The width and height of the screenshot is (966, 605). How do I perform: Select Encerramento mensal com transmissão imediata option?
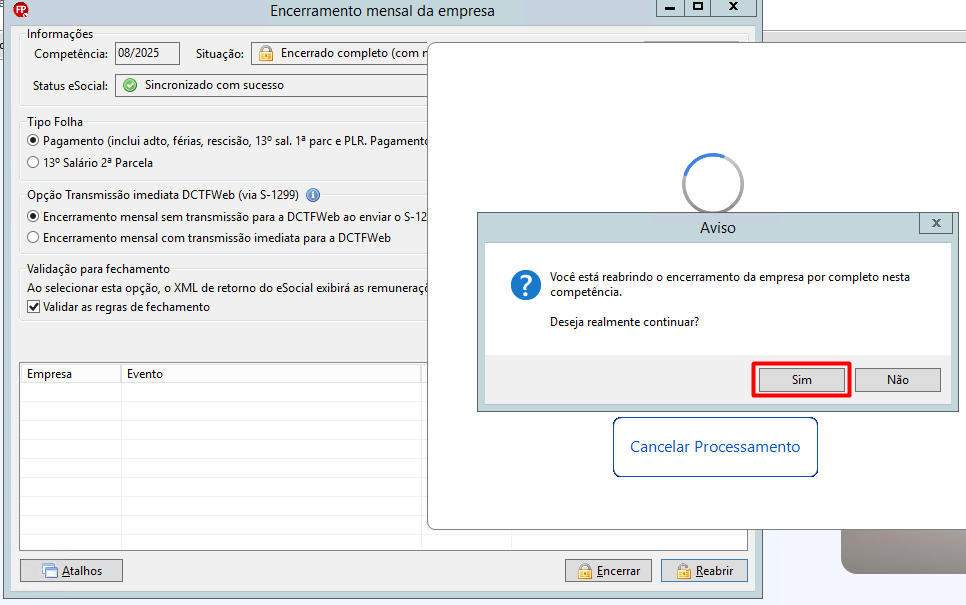coord(33,238)
